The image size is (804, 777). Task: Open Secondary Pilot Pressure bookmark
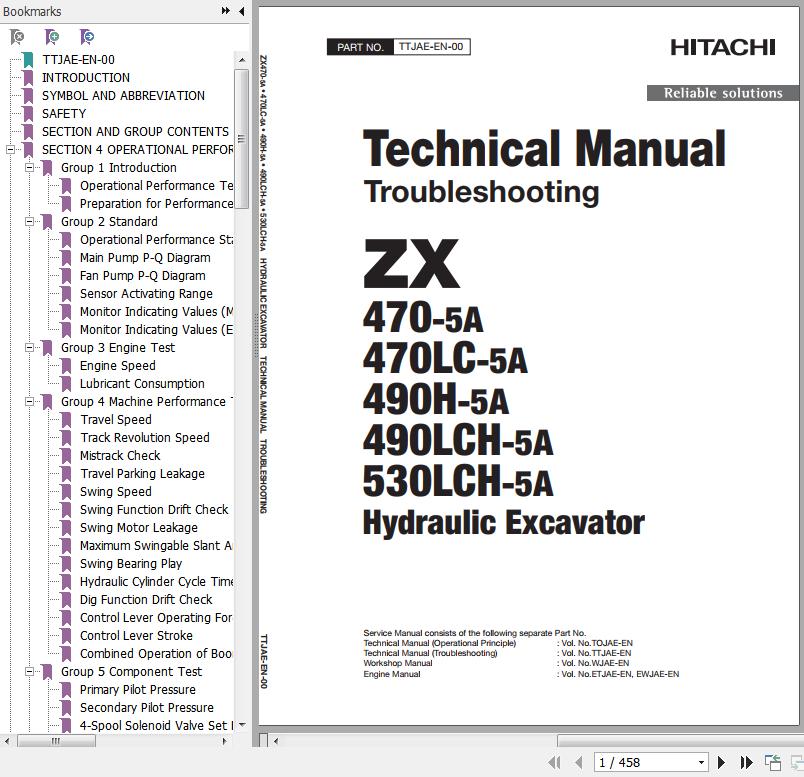147,707
